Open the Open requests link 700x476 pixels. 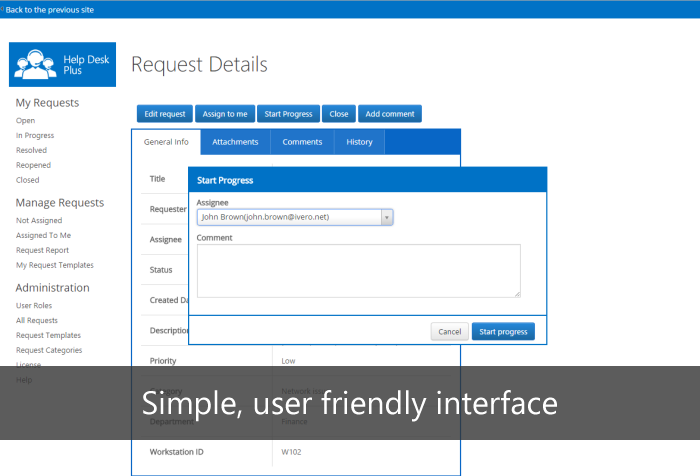[25, 121]
